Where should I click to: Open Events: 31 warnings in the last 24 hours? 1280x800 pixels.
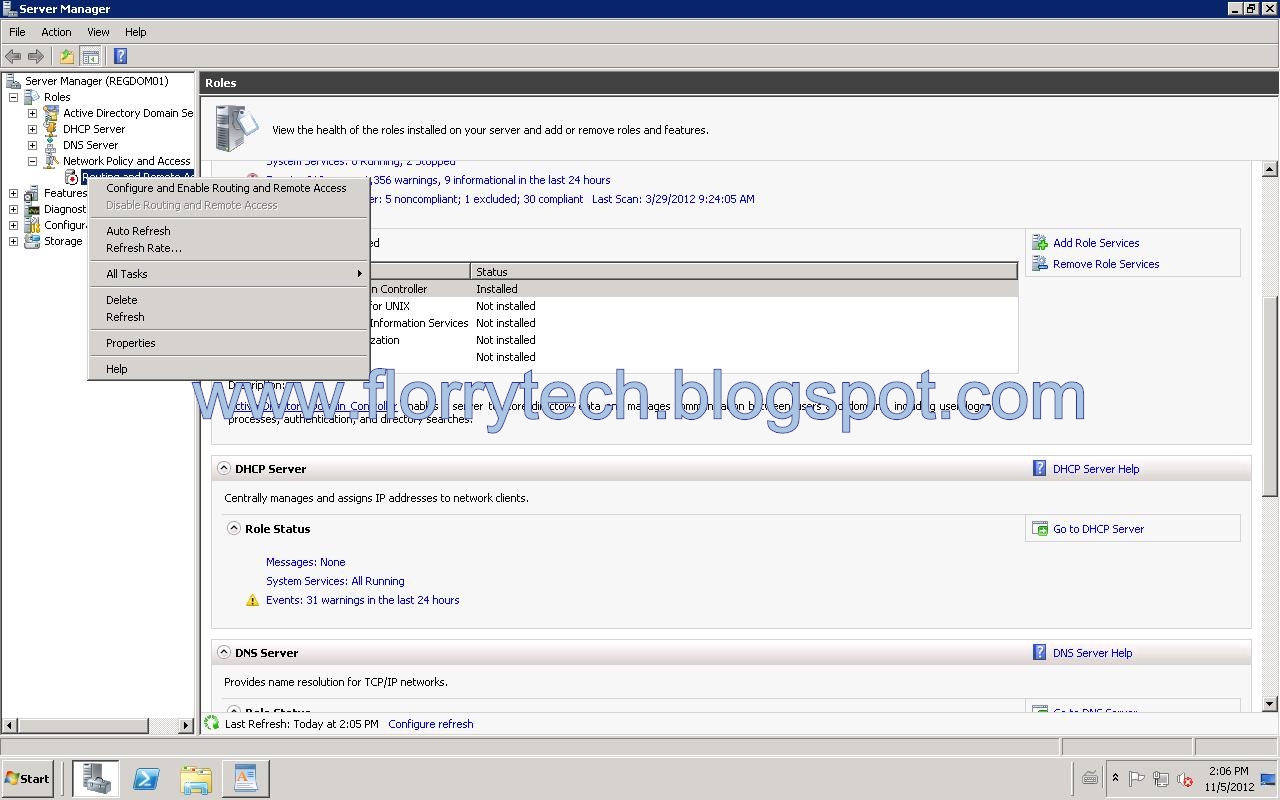point(362,600)
